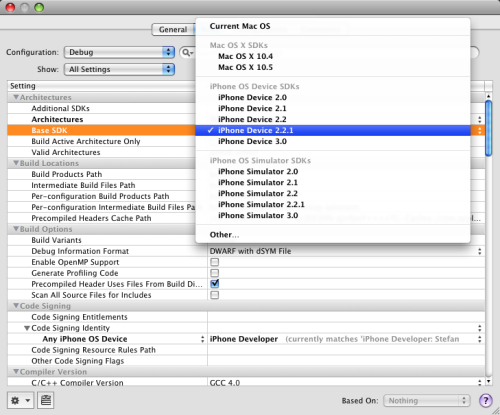Screen dimensions: 500x415
Task: Select Mac OS X 10.4 SDK
Action: [x=333, y=56]
